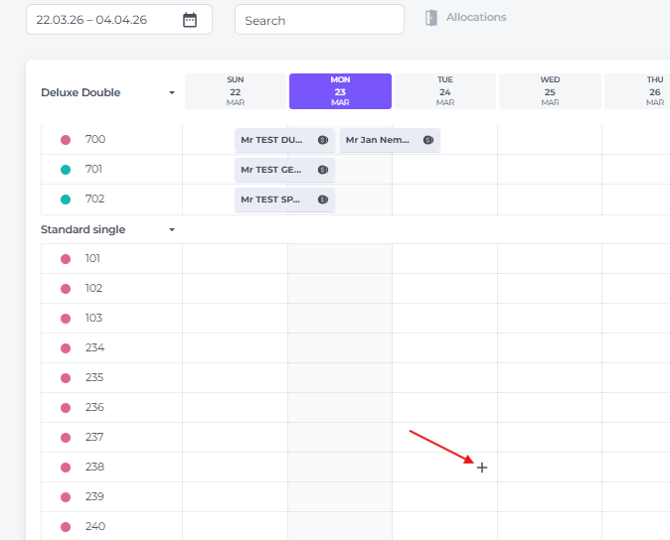Viewport: 670px width, 540px height.
Task: Open the Mr Jan Nem reservation block
Action: (x=380, y=140)
